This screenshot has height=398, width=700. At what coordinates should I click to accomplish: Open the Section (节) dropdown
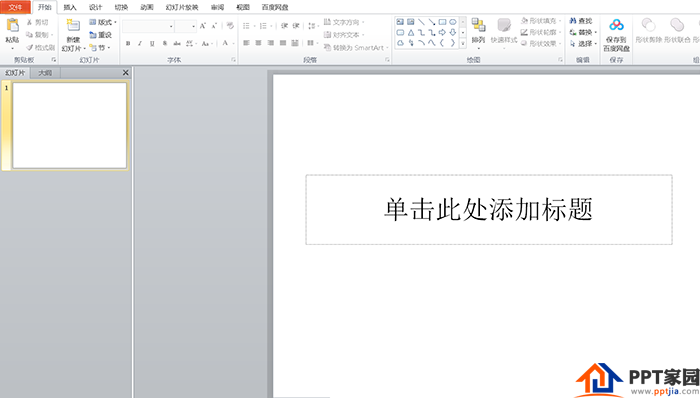[100, 47]
